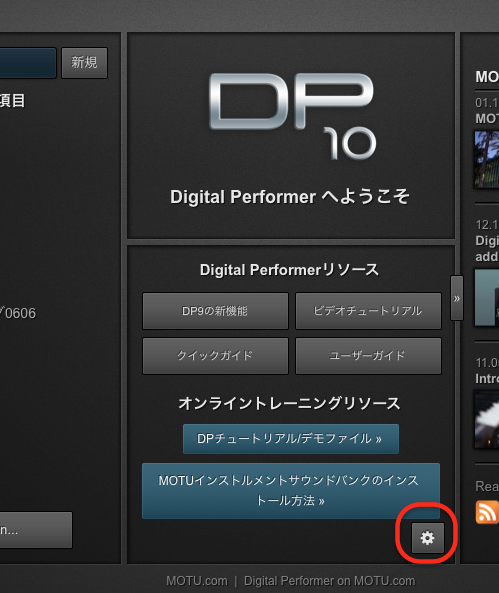Click the button ending in 'n...'

pyautogui.click(x=36, y=530)
